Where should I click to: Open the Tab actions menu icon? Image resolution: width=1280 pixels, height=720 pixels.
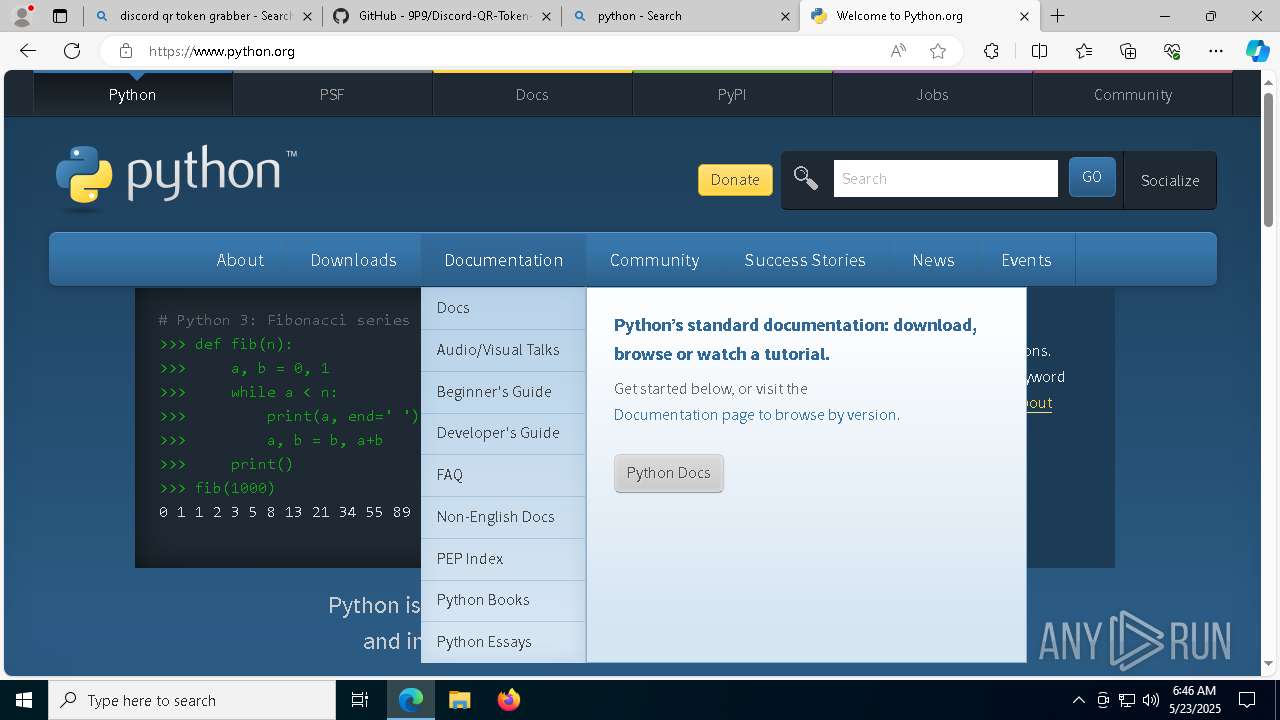click(x=60, y=16)
